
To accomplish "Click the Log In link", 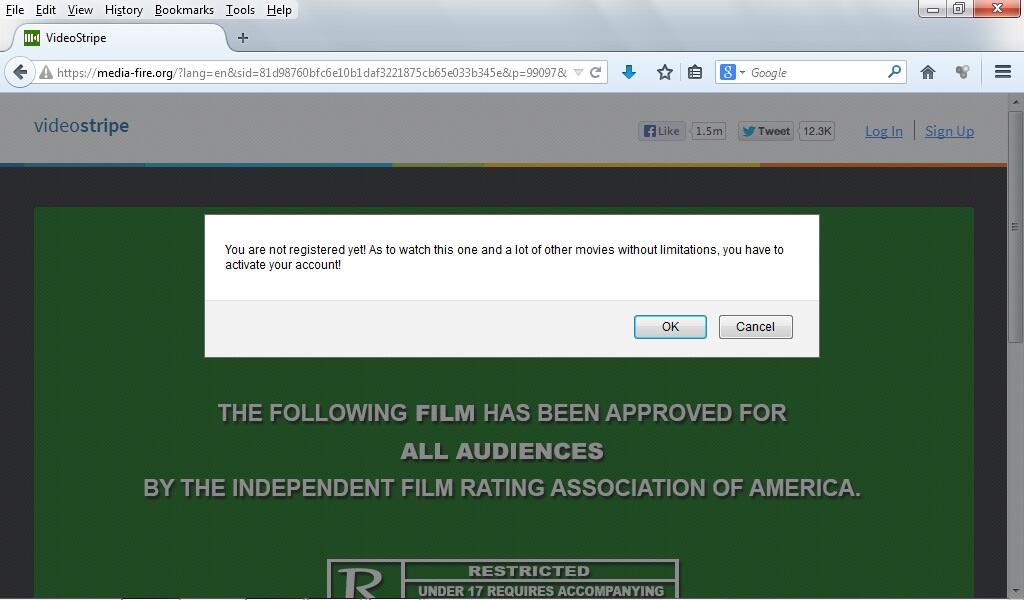I will [884, 131].
